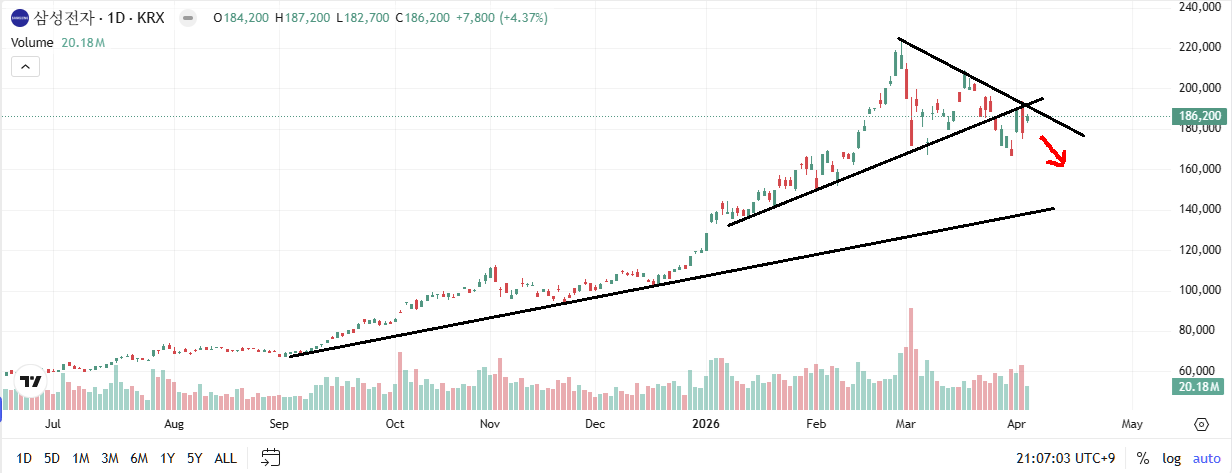Click the TradingView logo on the chart
This screenshot has height=473, width=1232.
(x=30, y=381)
